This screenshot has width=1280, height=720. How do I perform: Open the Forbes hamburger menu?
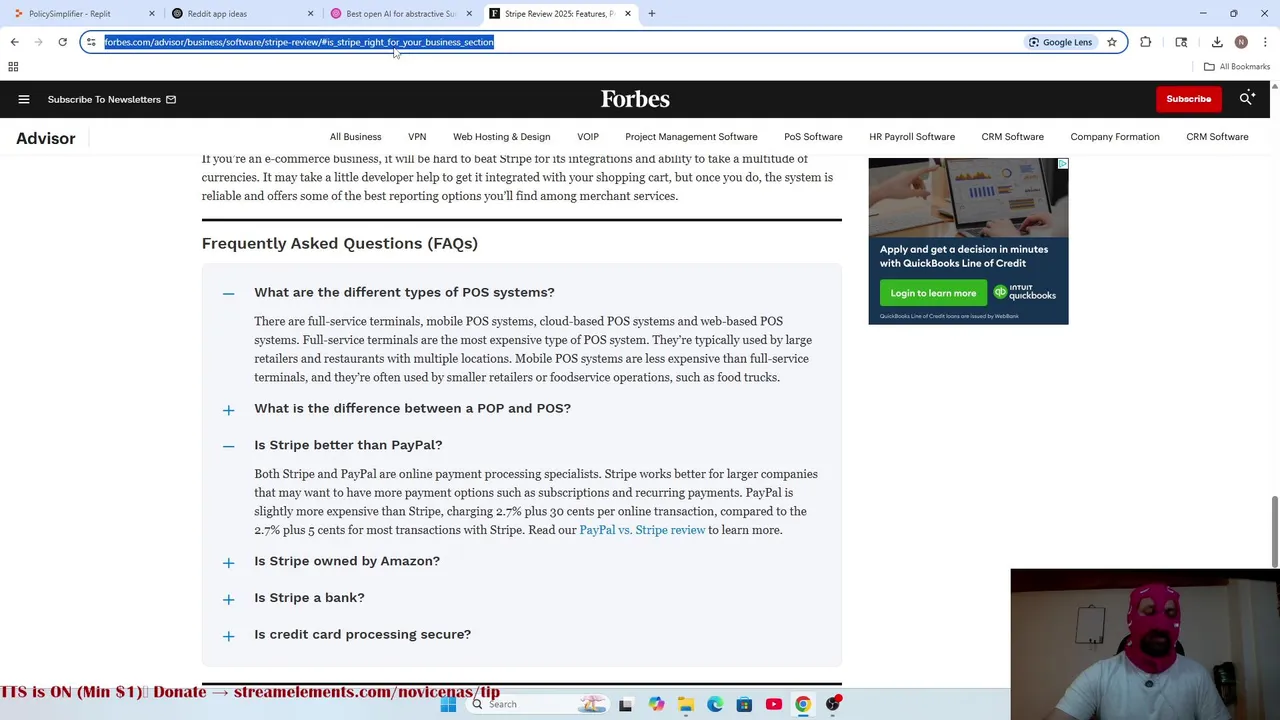(x=24, y=99)
